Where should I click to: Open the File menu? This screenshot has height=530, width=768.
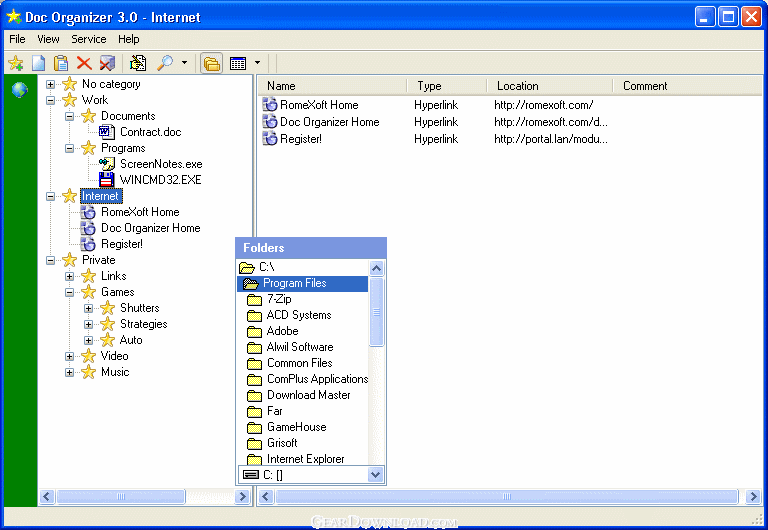[x=17, y=39]
